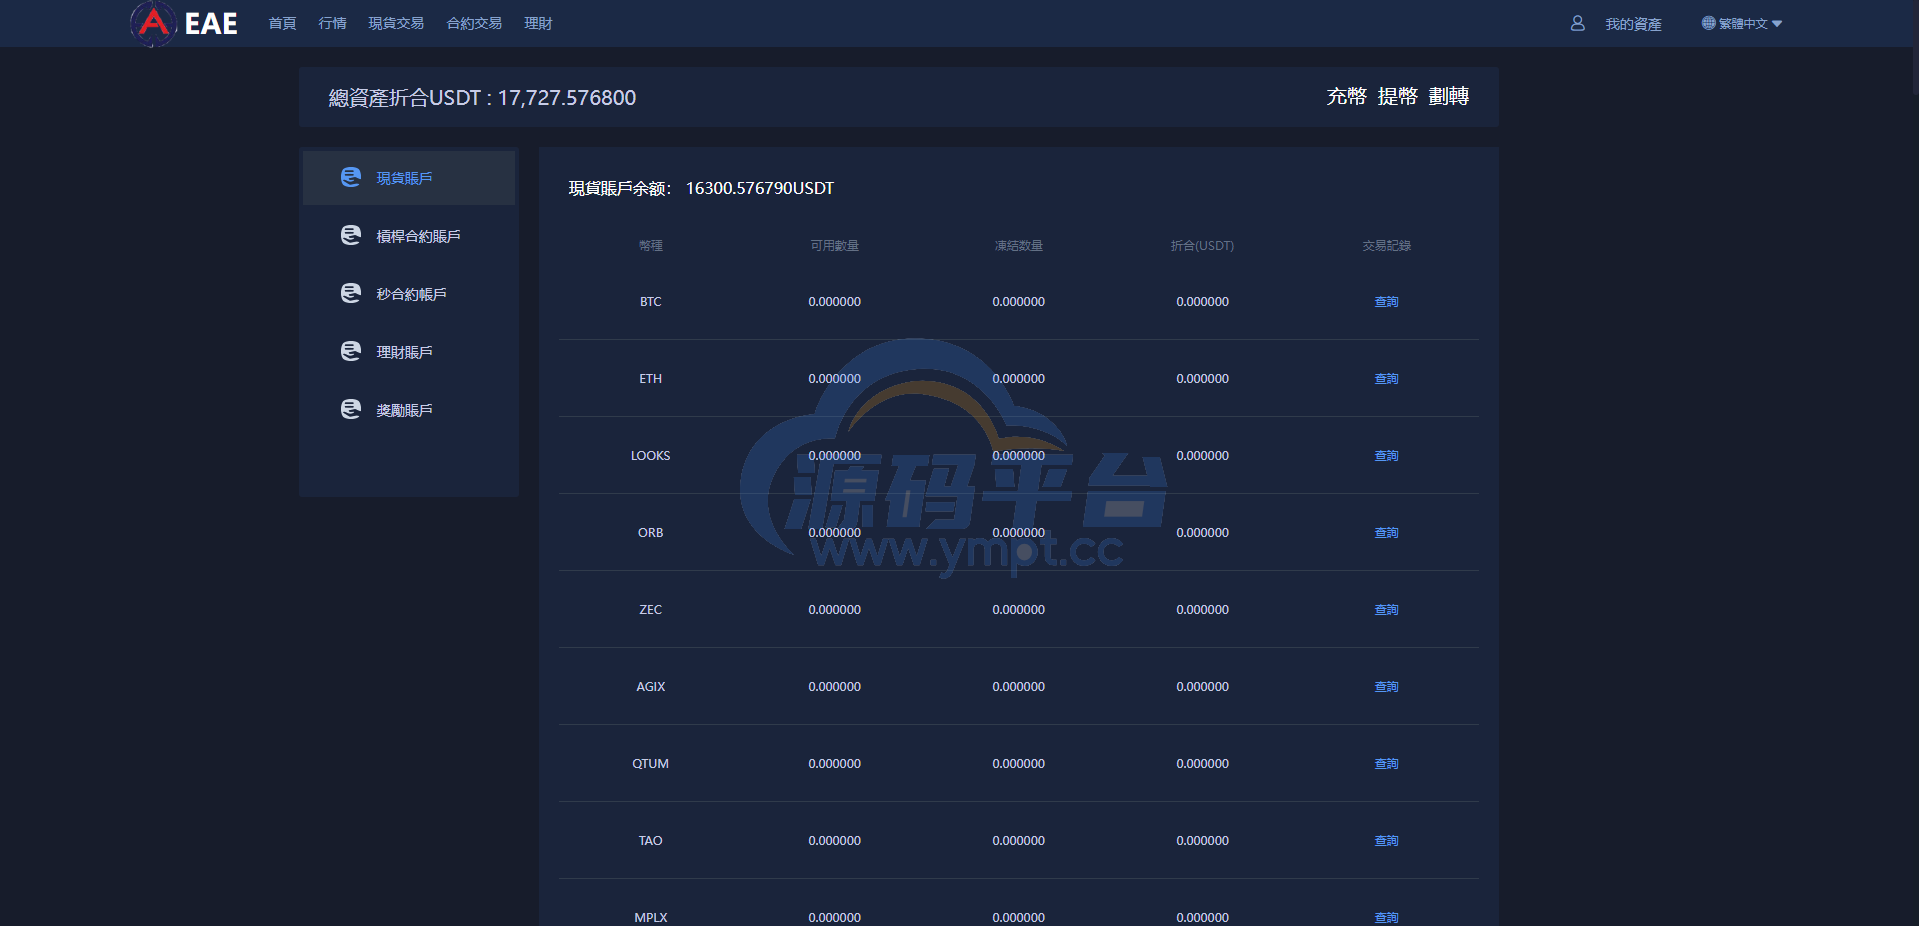This screenshot has height=926, width=1919.
Task: Select the 槓桿合約賬戶 tab in sidebar
Action: click(409, 236)
